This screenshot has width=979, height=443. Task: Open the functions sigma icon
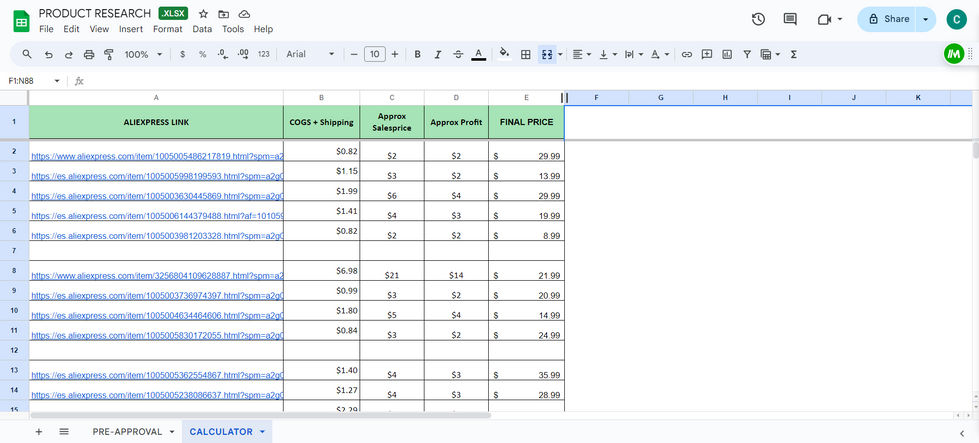pyautogui.click(x=794, y=54)
